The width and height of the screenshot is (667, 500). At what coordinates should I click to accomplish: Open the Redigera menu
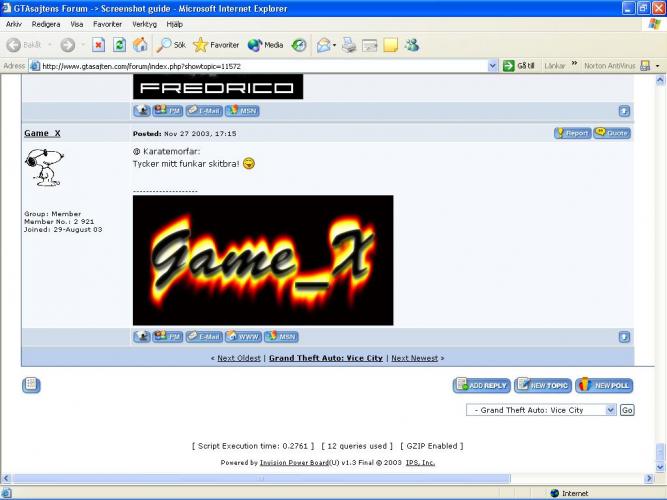pos(45,23)
